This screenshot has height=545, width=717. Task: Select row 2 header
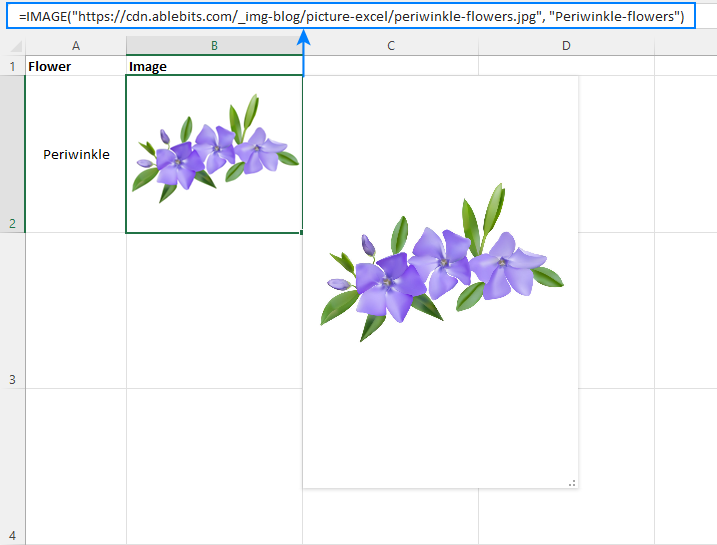(12, 154)
